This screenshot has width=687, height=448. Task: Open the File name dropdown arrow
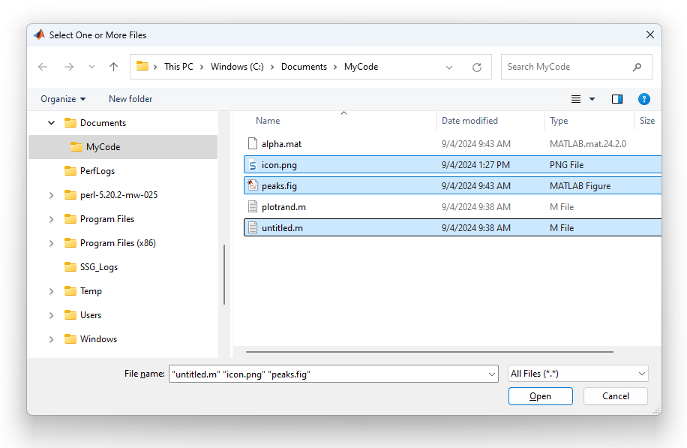click(x=492, y=374)
